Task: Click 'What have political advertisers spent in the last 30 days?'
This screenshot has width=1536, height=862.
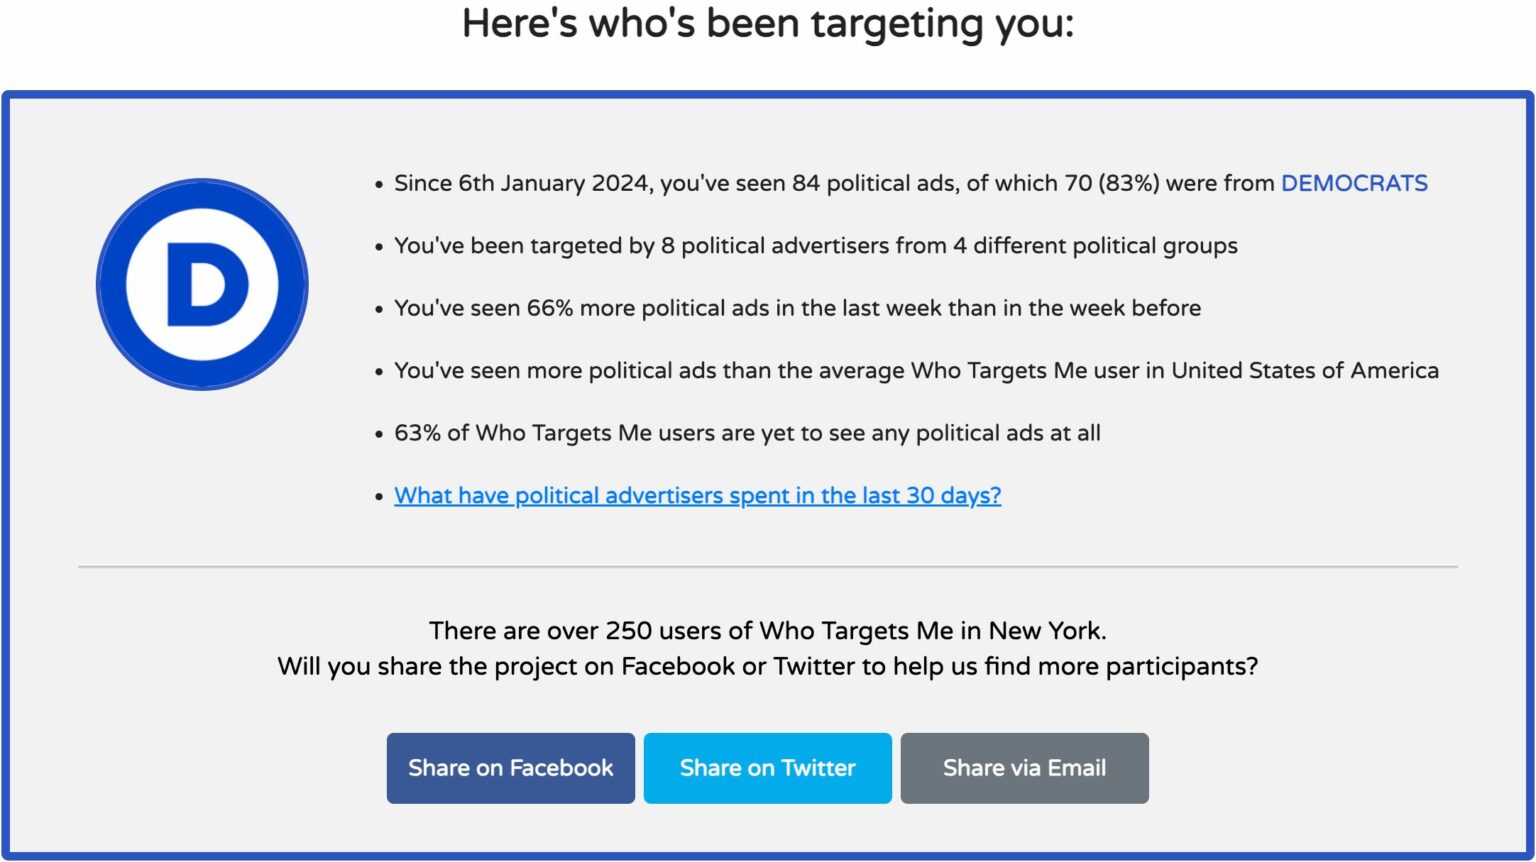Action: [697, 495]
